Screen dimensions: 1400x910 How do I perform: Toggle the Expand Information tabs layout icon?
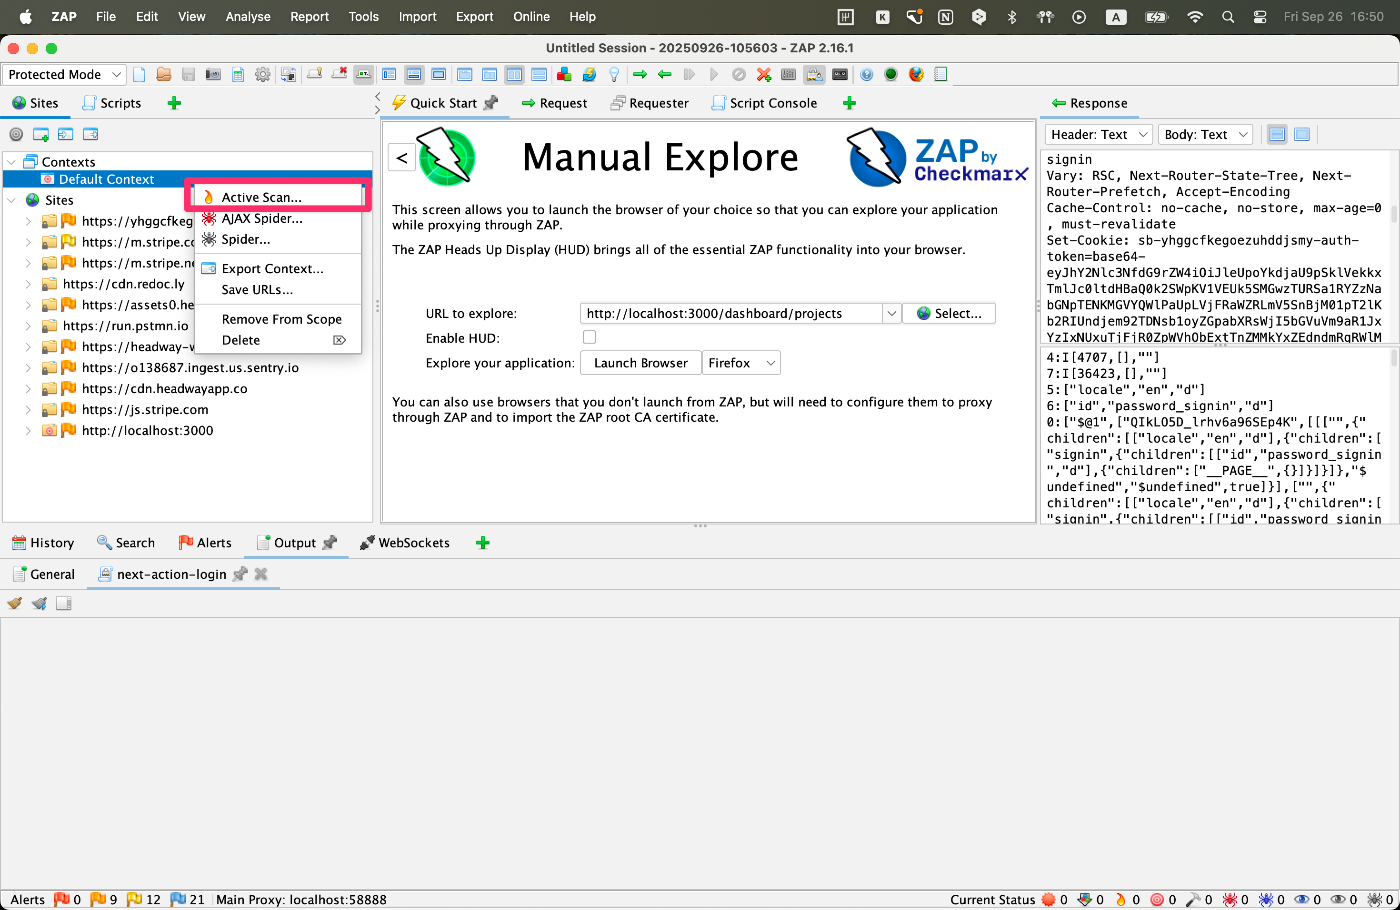[414, 74]
